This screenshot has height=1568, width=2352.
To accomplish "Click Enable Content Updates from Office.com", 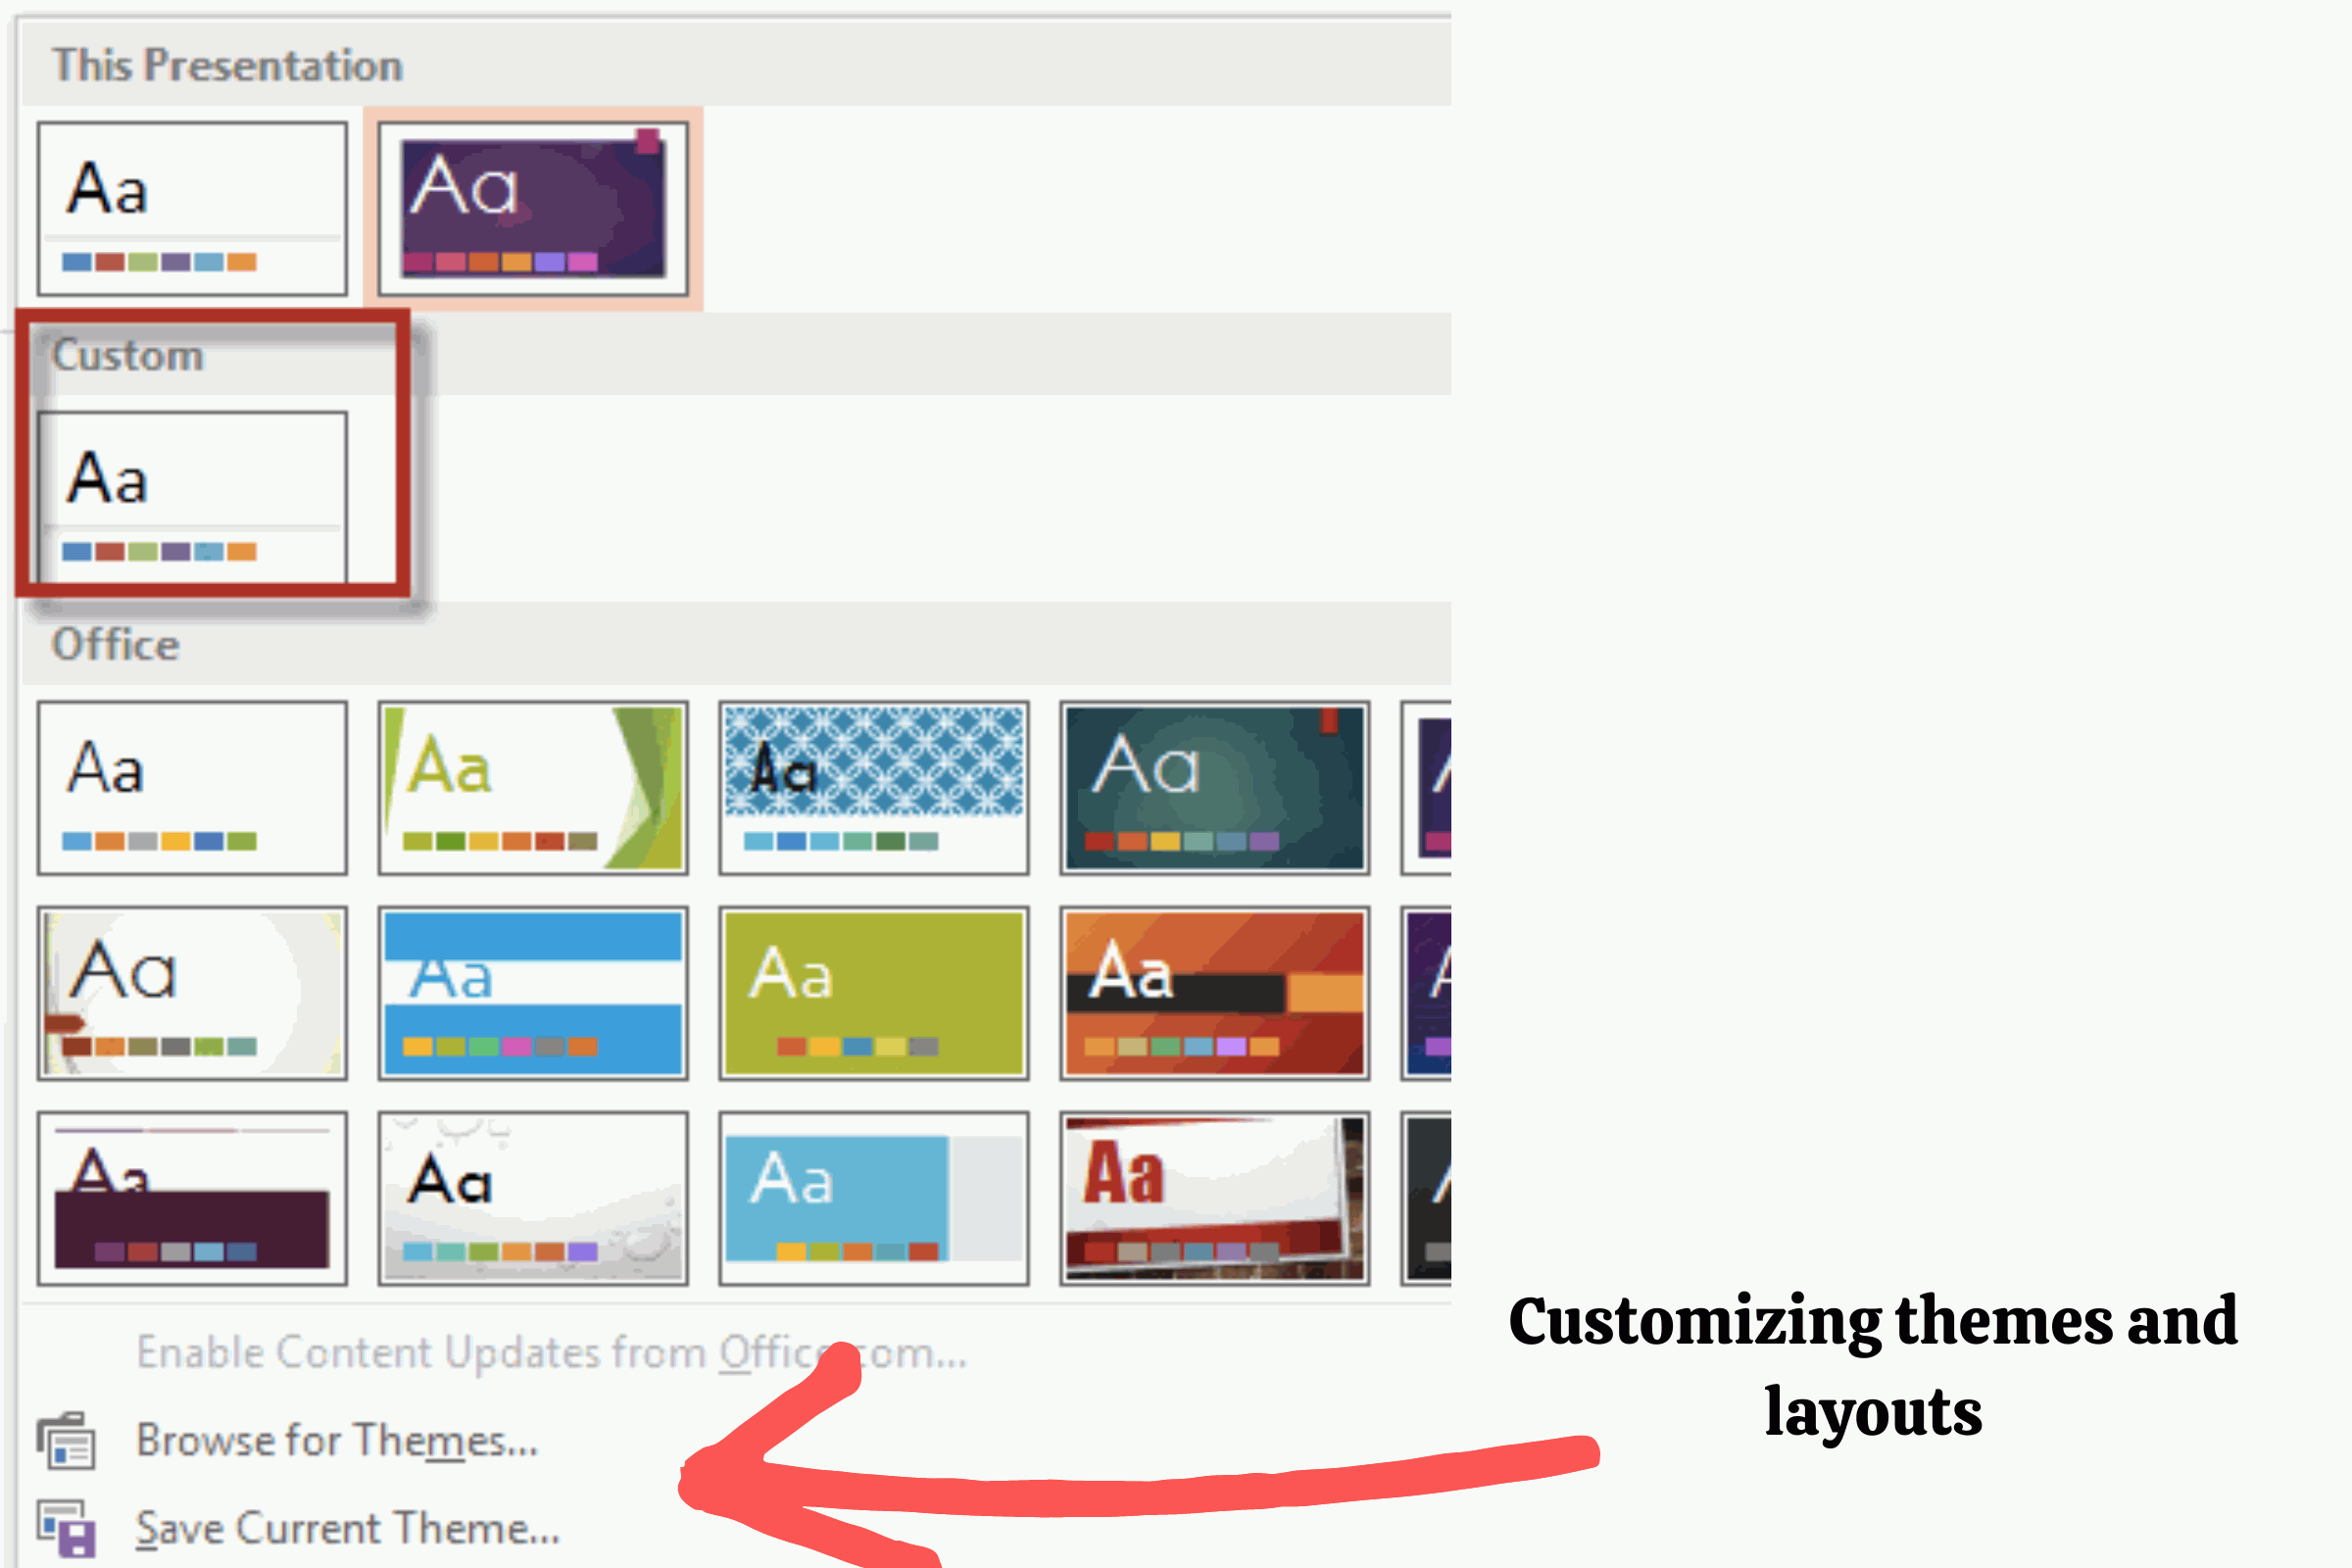I will [x=552, y=1353].
